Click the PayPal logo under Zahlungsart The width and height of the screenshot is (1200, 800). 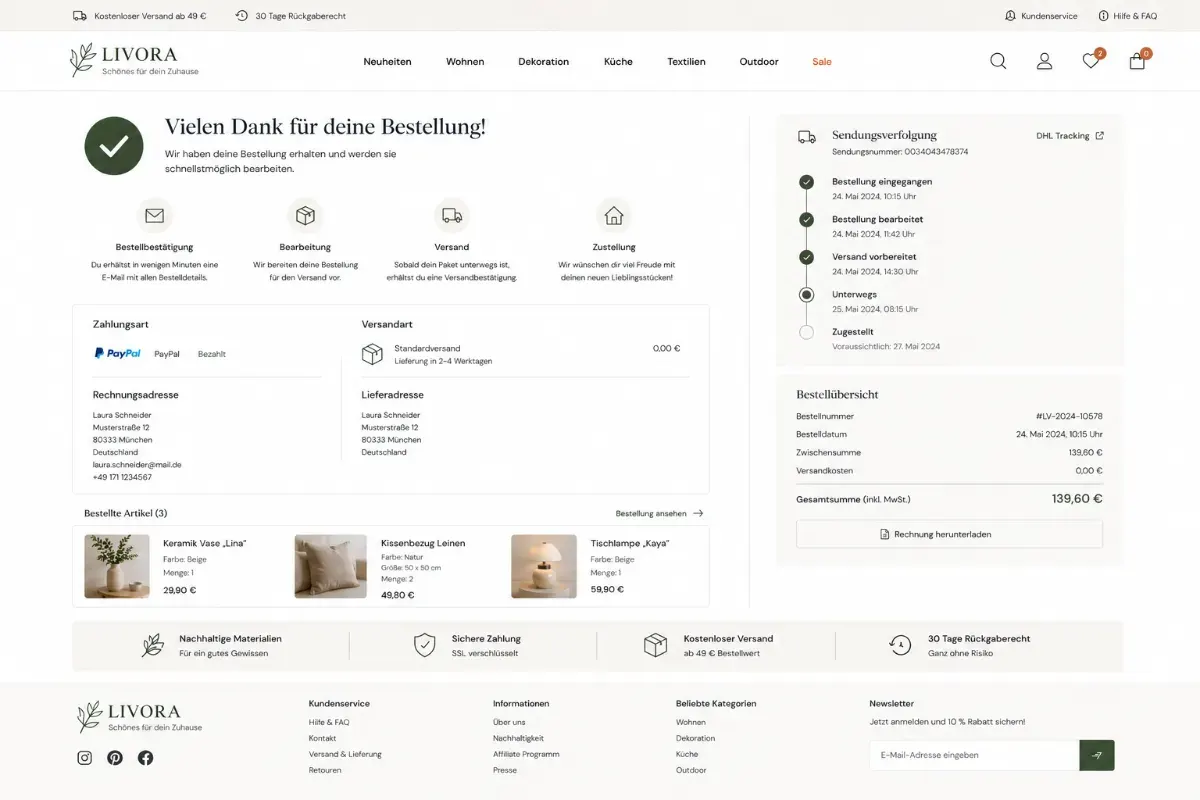click(x=118, y=353)
